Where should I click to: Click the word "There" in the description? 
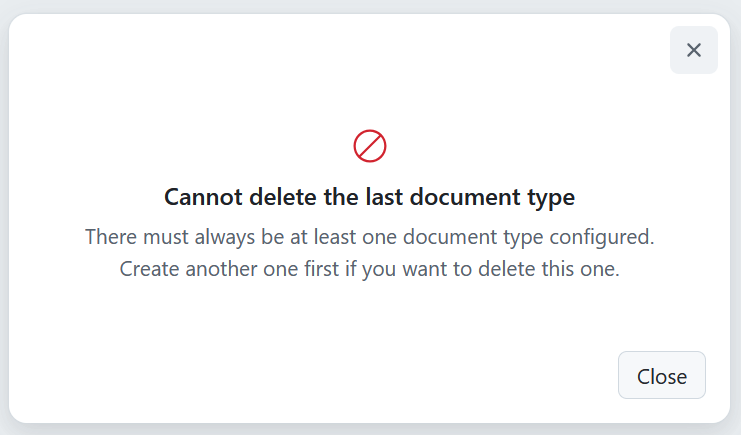110,237
